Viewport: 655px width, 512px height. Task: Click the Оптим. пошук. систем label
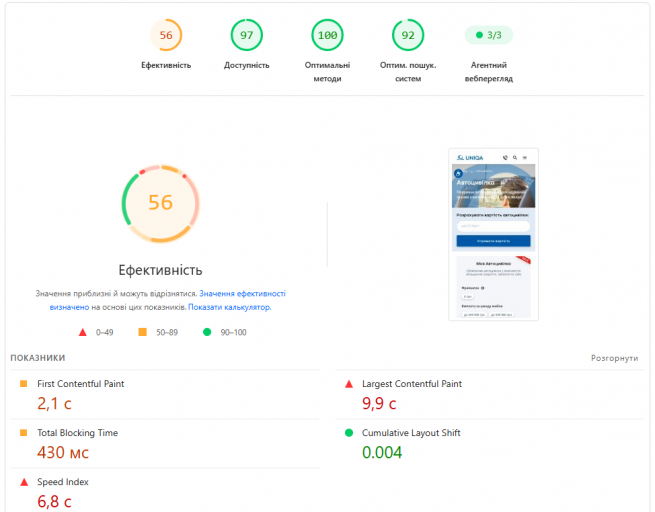408,72
